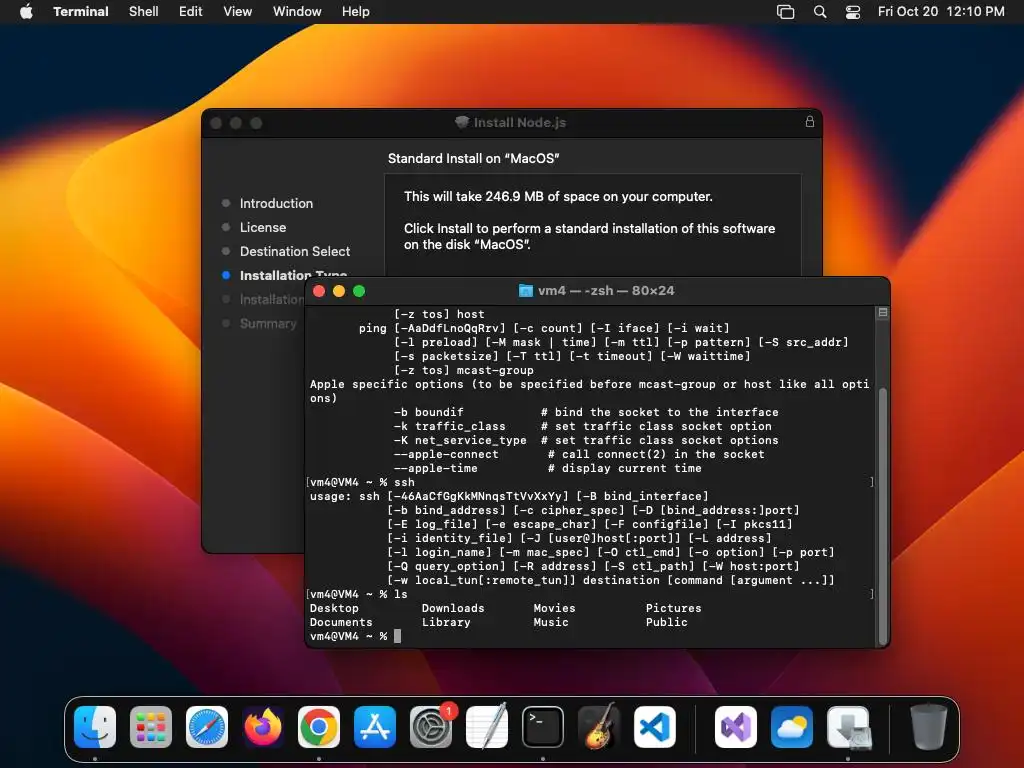The image size is (1024, 768).
Task: Click the "Documents" entry in ls output
Action: click(341, 622)
